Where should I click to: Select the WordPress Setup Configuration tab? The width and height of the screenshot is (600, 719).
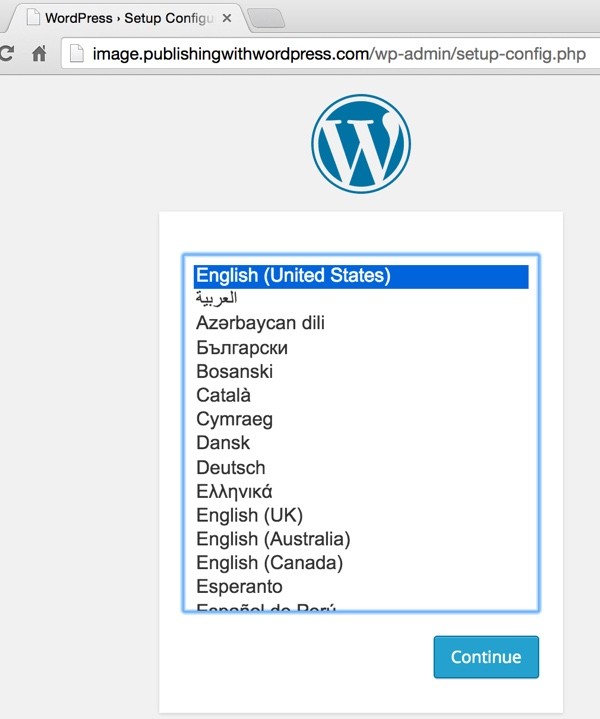tap(126, 18)
